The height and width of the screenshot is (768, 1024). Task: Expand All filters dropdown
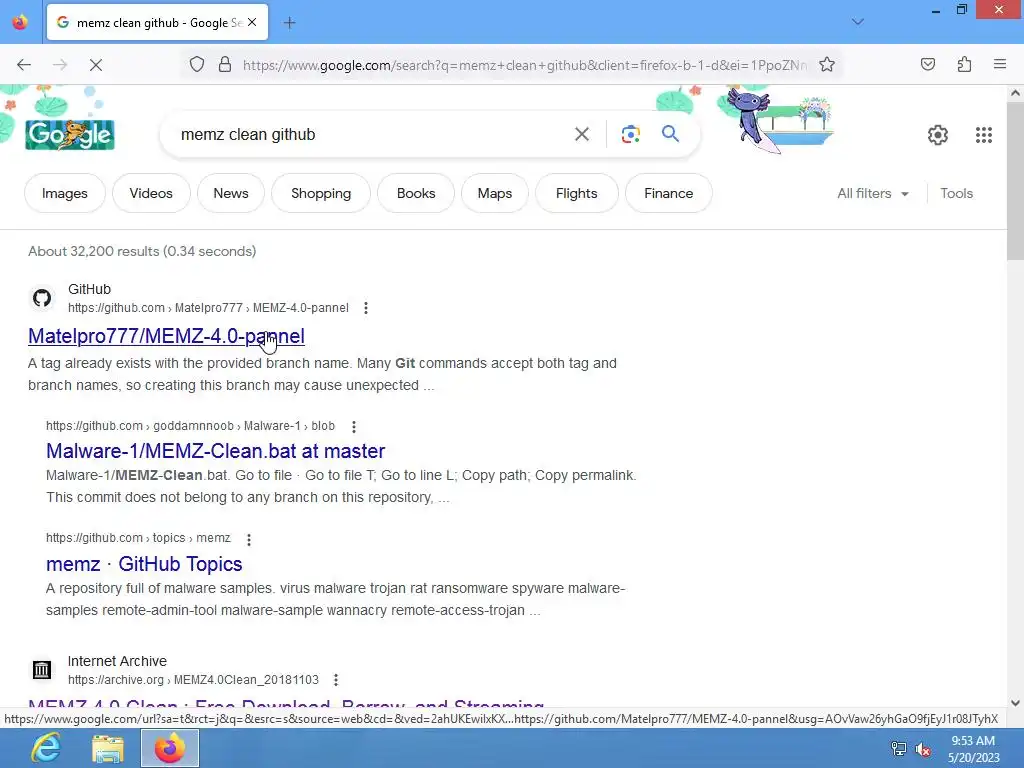[872, 193]
